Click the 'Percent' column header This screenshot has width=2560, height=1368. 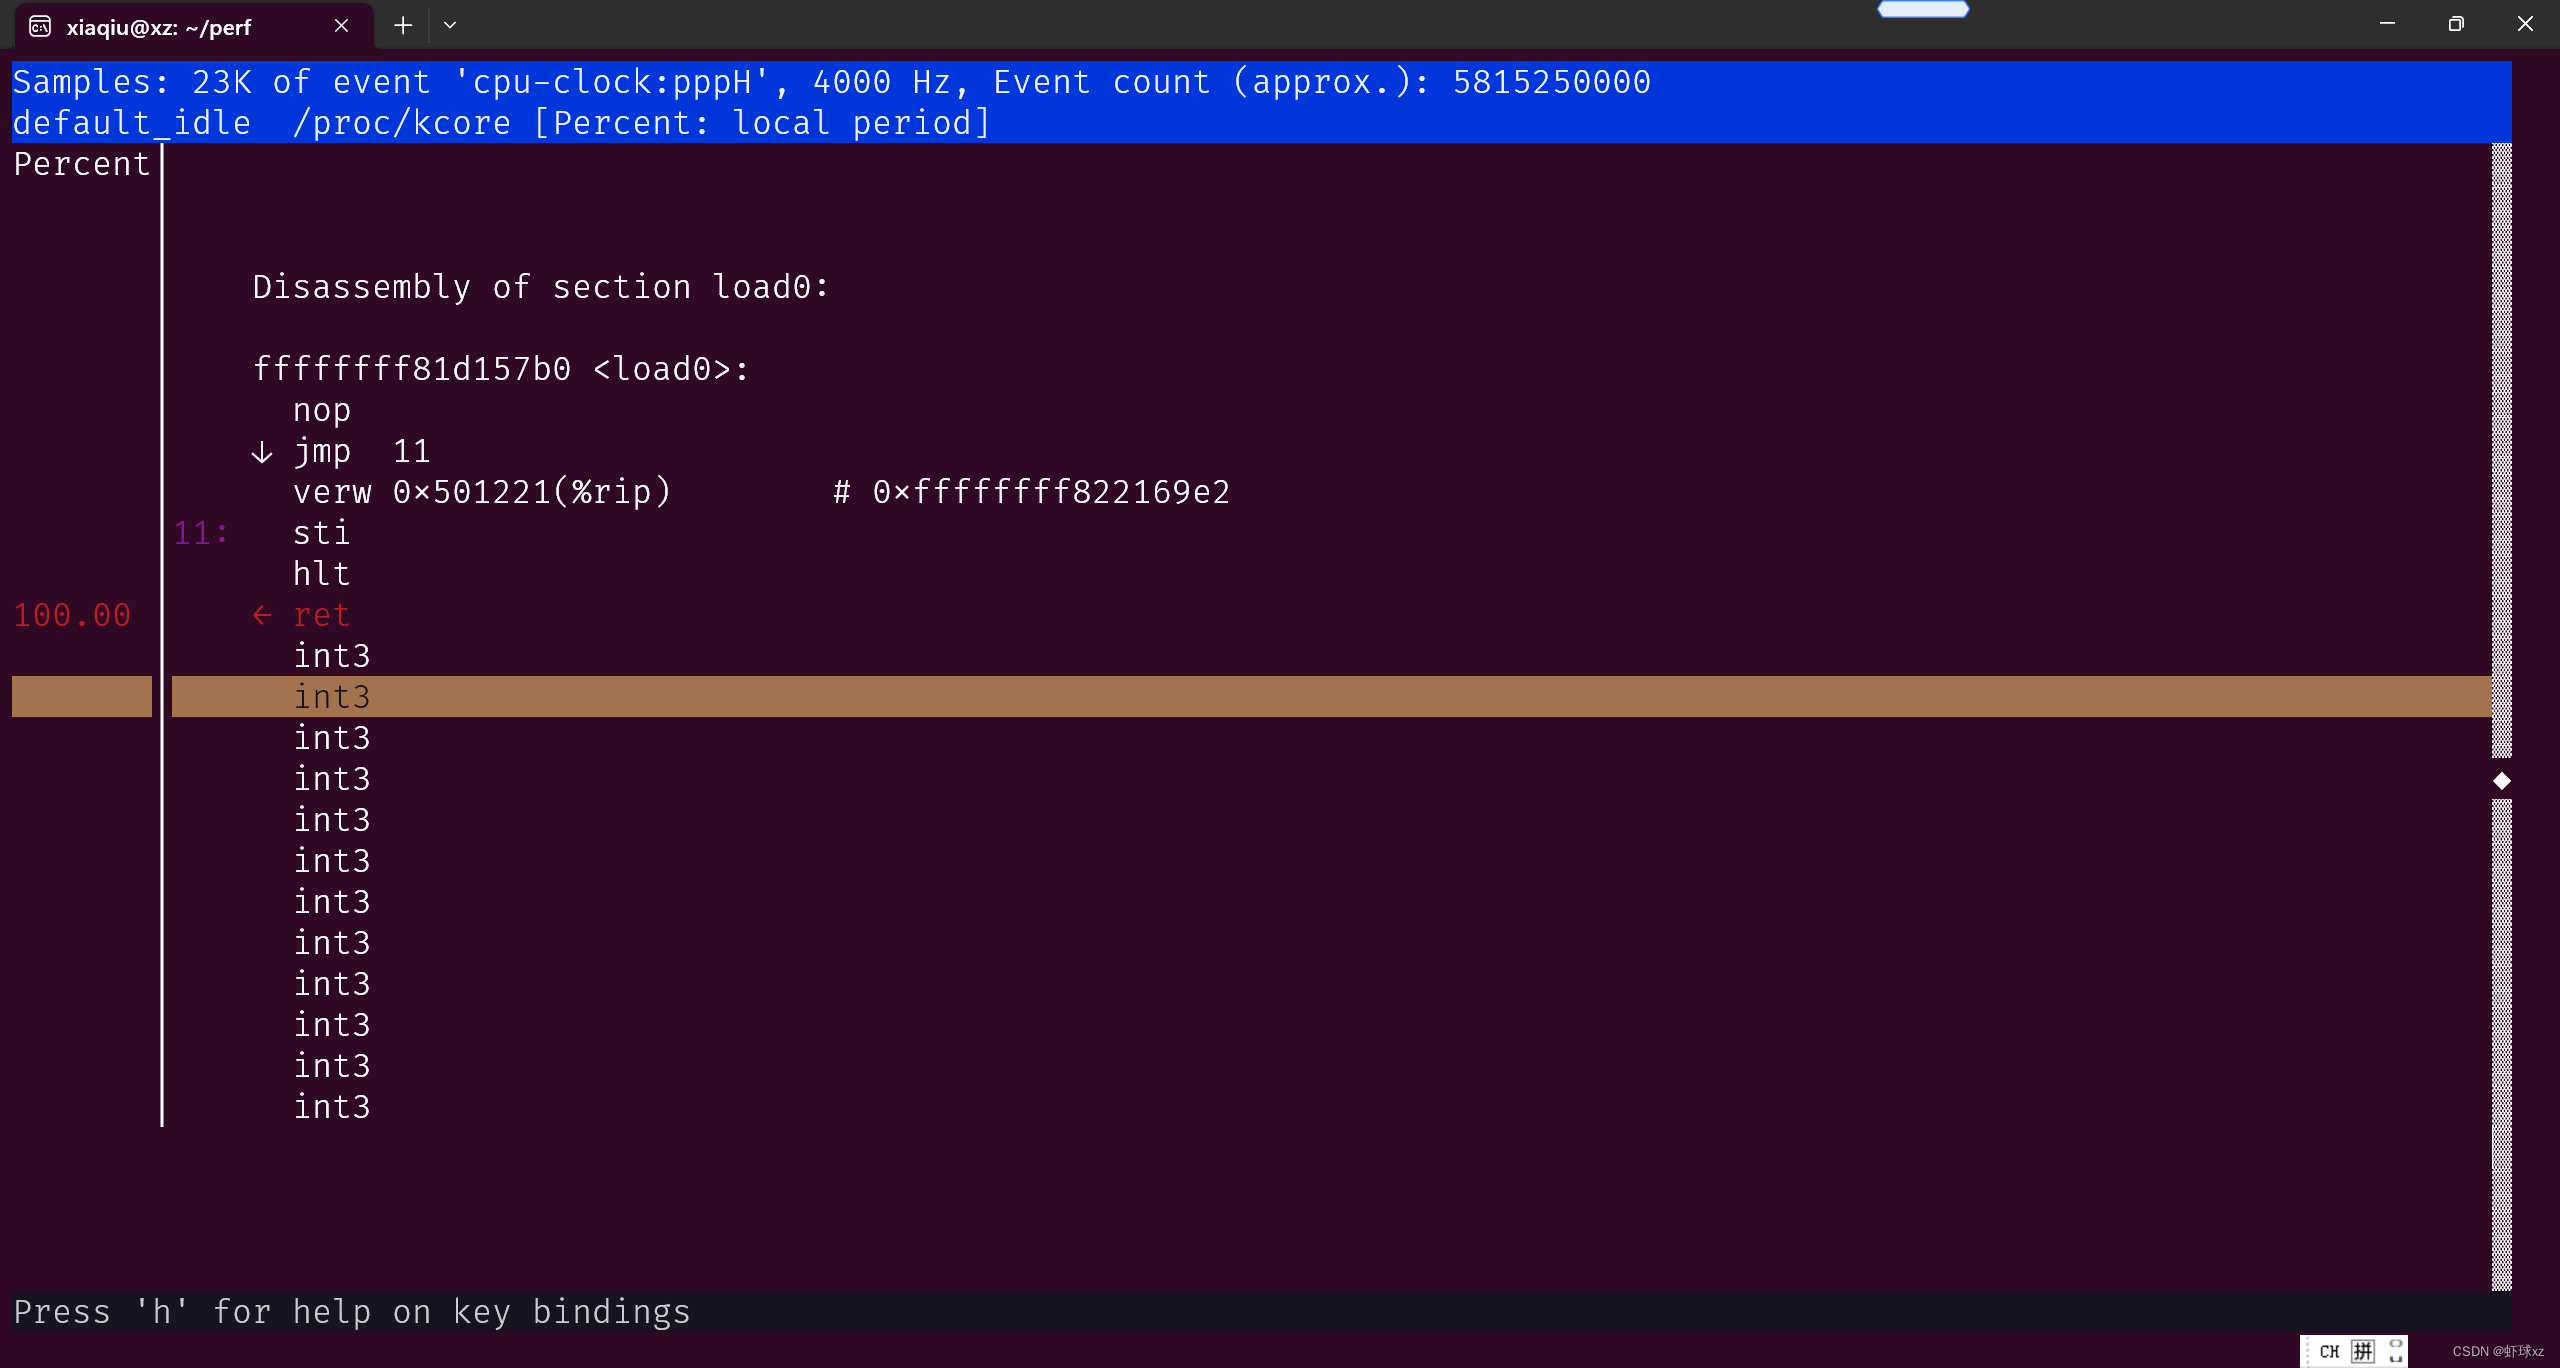(81, 164)
